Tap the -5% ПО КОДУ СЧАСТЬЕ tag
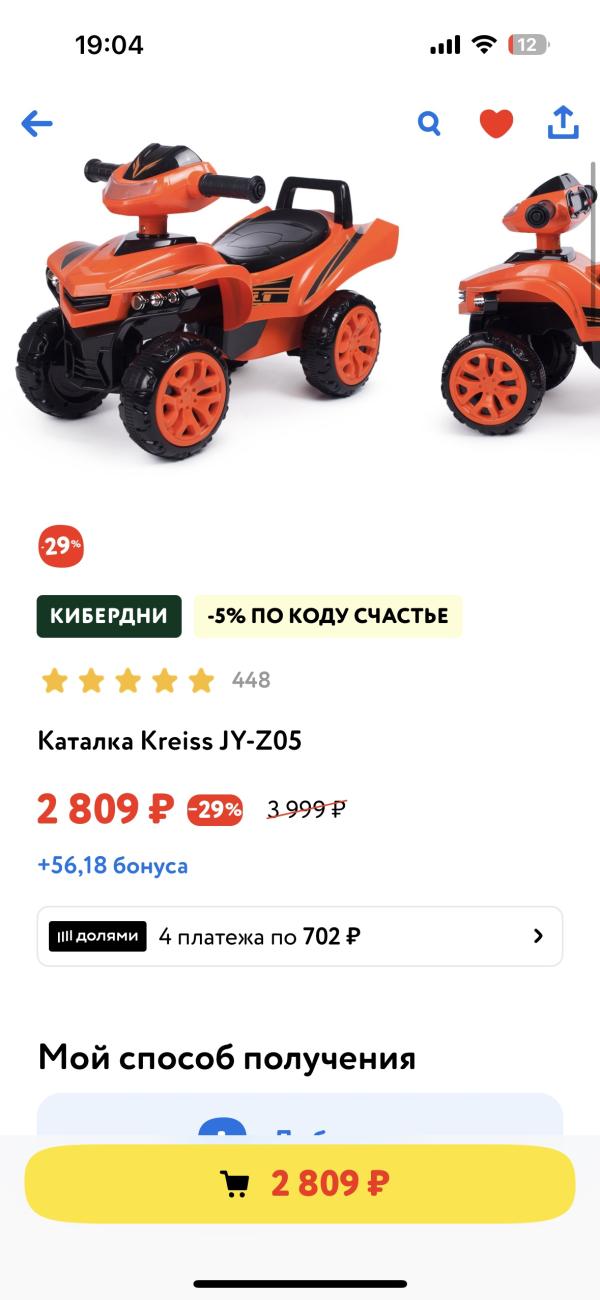The image size is (600, 1300). [x=328, y=616]
